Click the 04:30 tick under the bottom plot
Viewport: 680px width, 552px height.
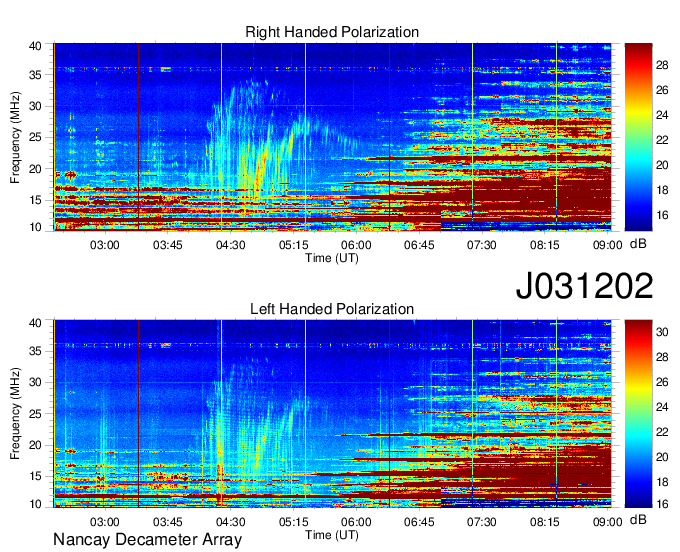(230, 522)
